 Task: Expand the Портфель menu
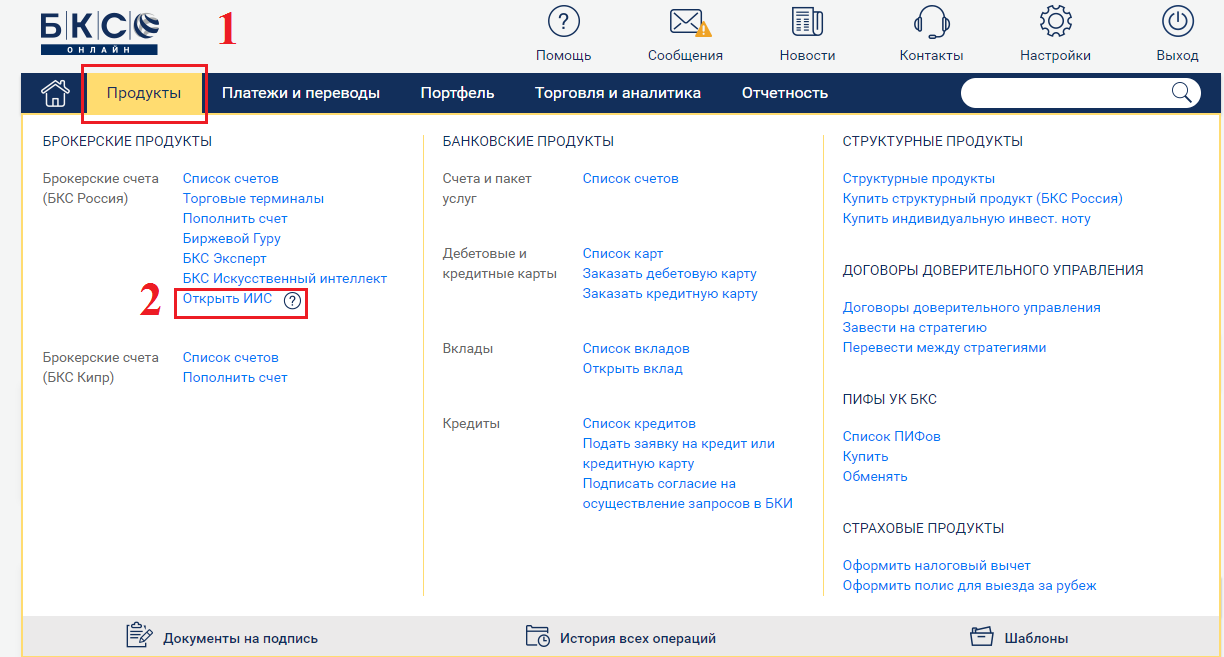point(457,93)
